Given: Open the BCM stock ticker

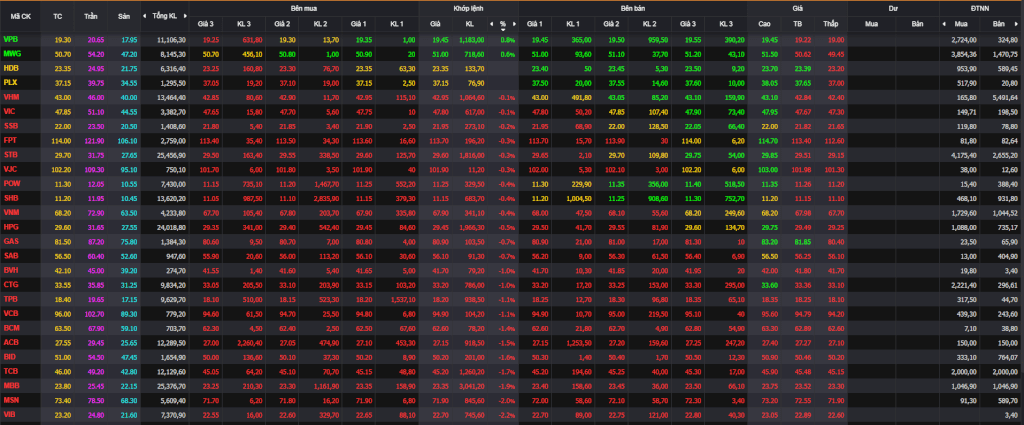Looking at the screenshot, I should (x=11, y=327).
